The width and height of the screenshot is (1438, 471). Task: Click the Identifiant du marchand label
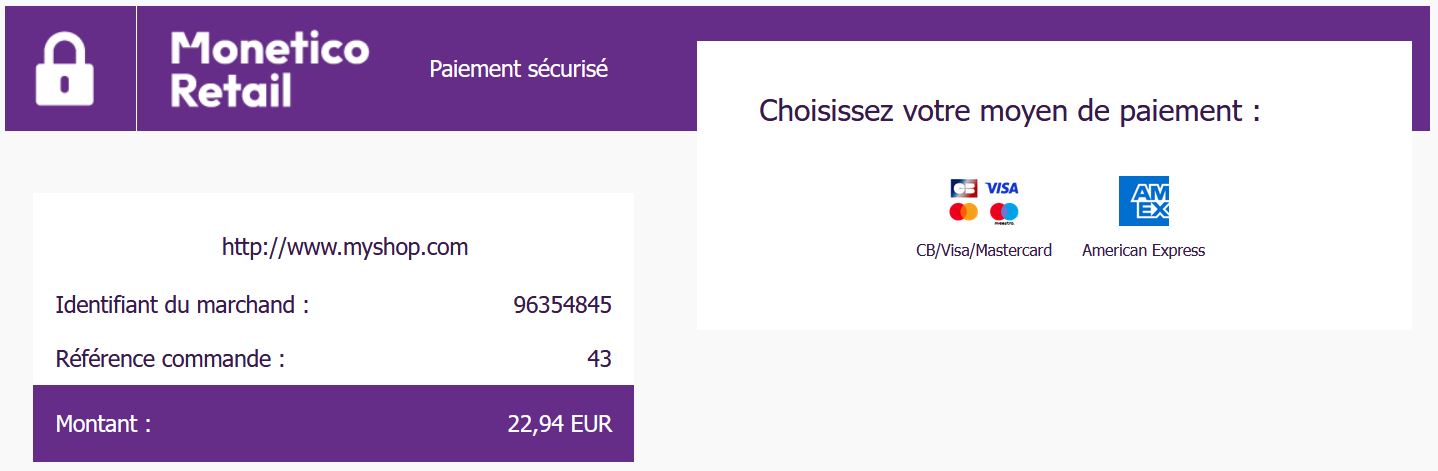(182, 305)
